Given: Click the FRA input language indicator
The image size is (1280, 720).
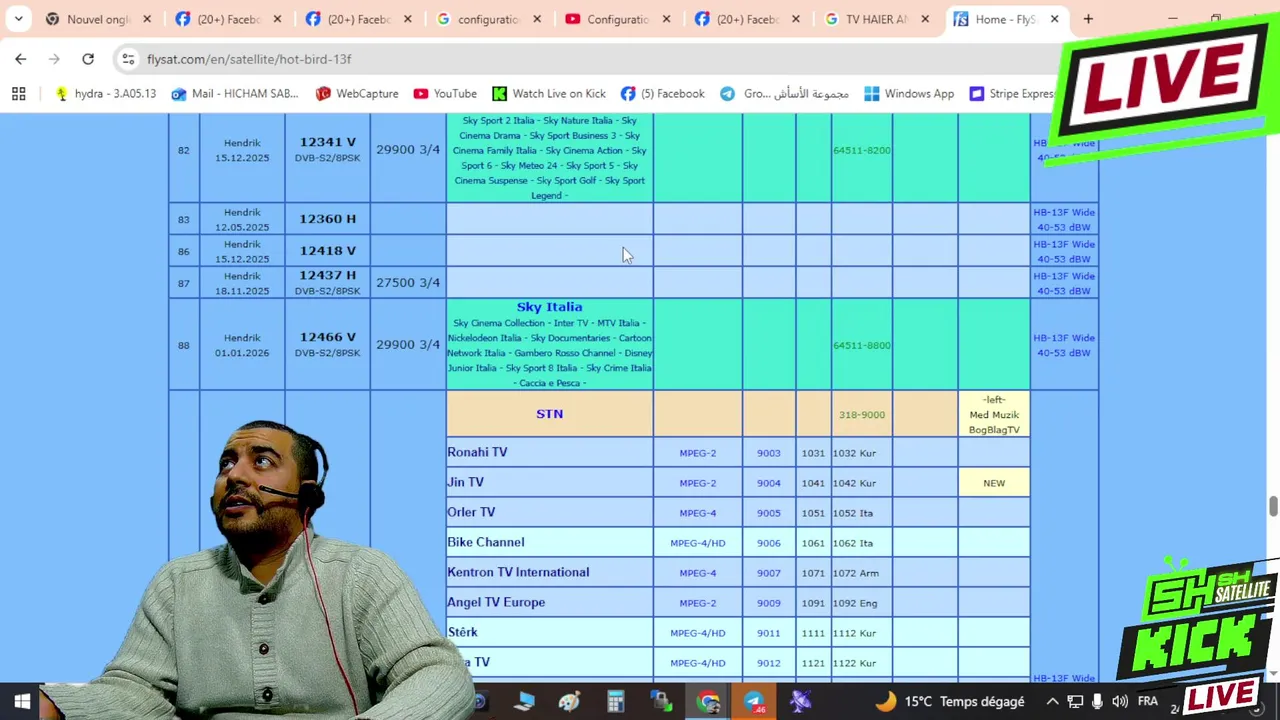Looking at the screenshot, I should 1148,702.
